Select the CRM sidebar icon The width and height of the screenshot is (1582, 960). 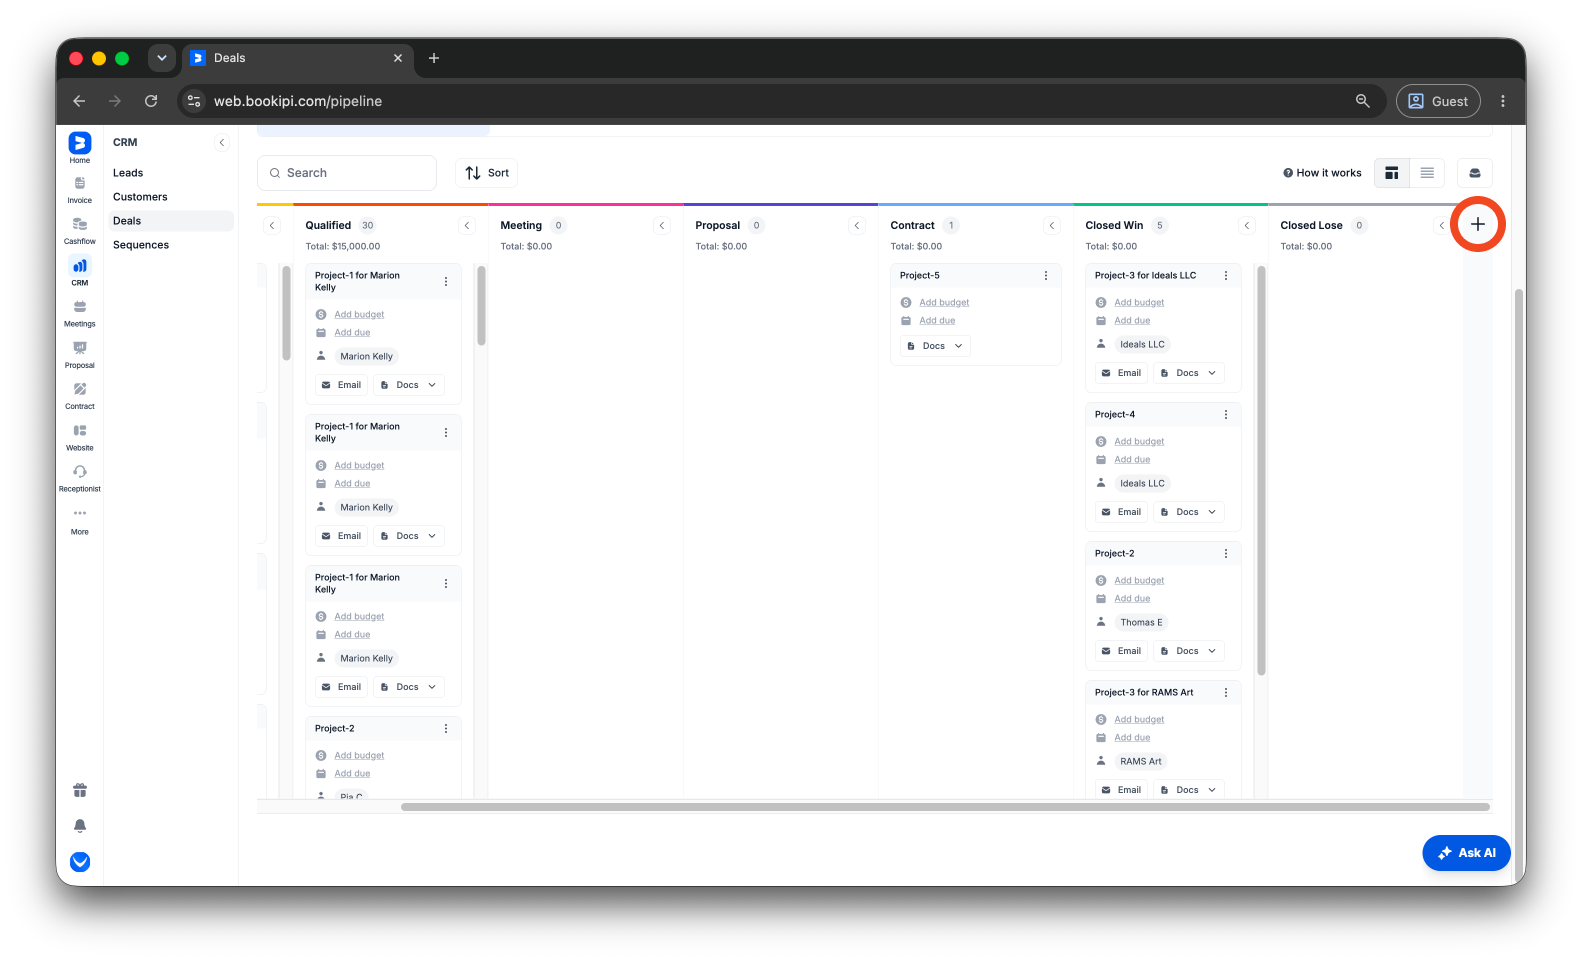point(80,266)
